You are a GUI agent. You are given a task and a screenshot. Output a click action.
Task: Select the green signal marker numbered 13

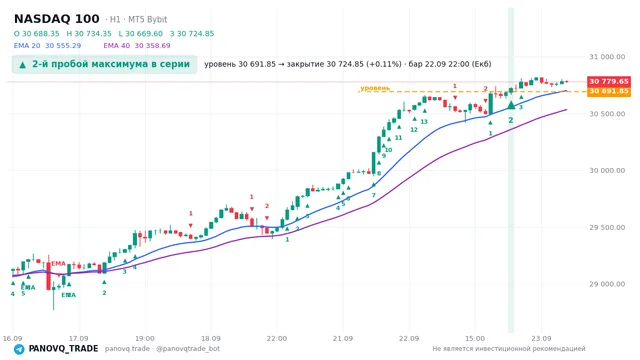[424, 121]
